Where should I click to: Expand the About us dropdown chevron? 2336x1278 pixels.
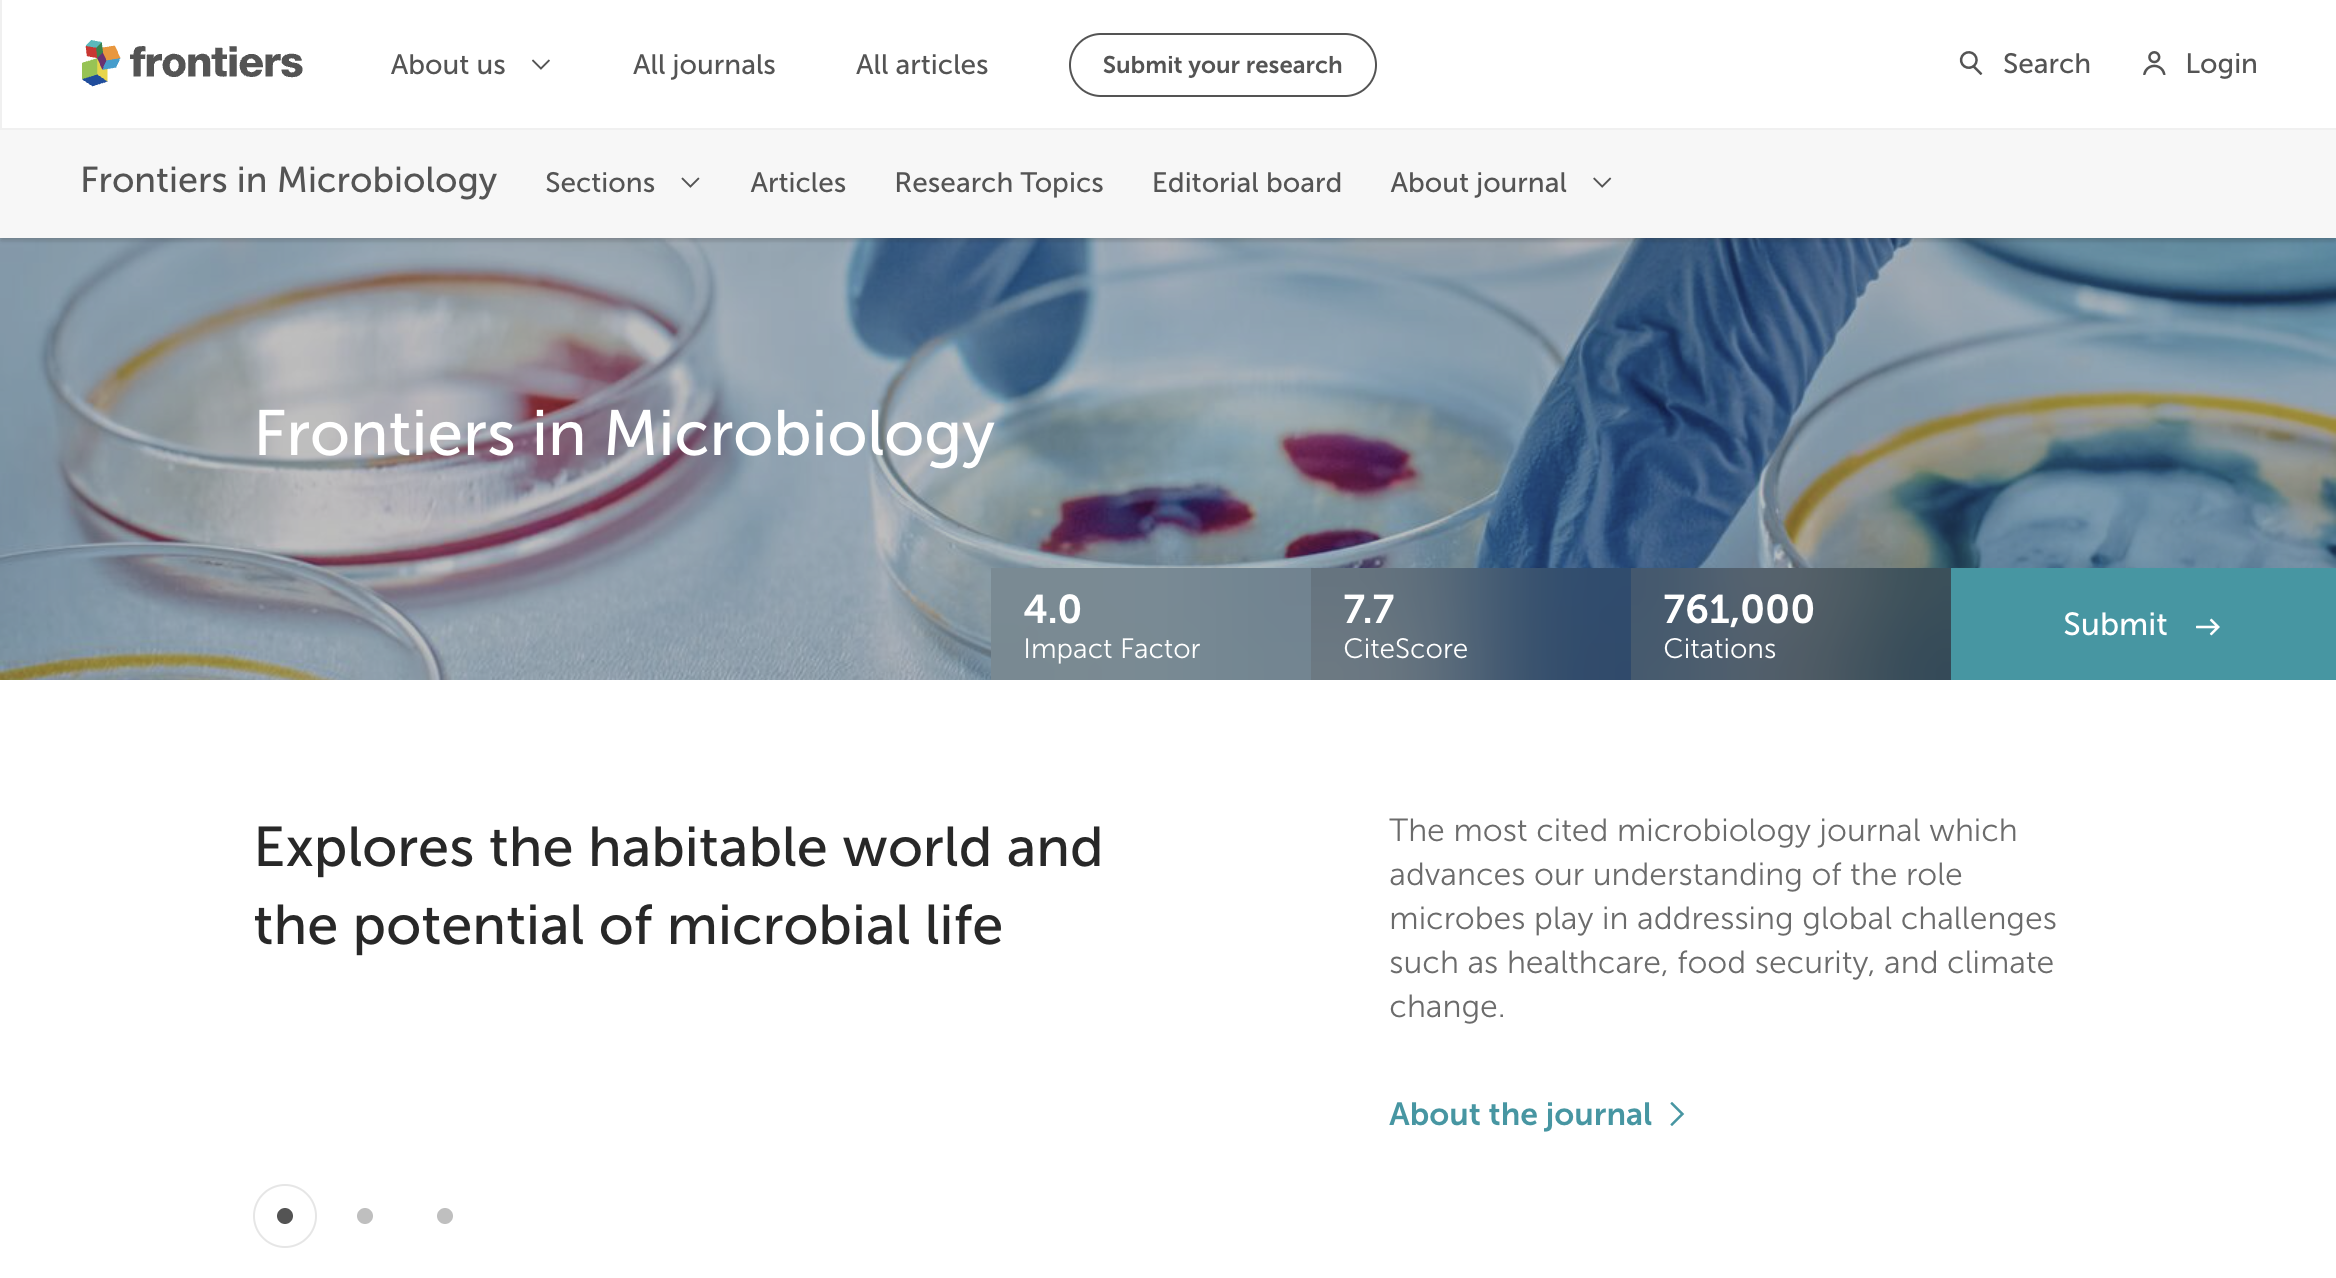(541, 65)
